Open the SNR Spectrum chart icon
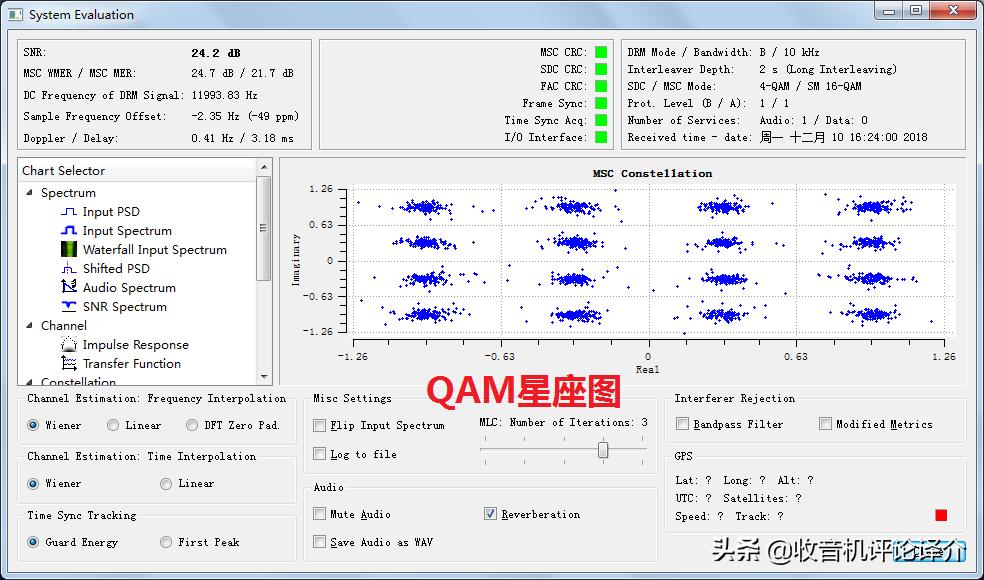Image resolution: width=984 pixels, height=580 pixels. coord(69,307)
